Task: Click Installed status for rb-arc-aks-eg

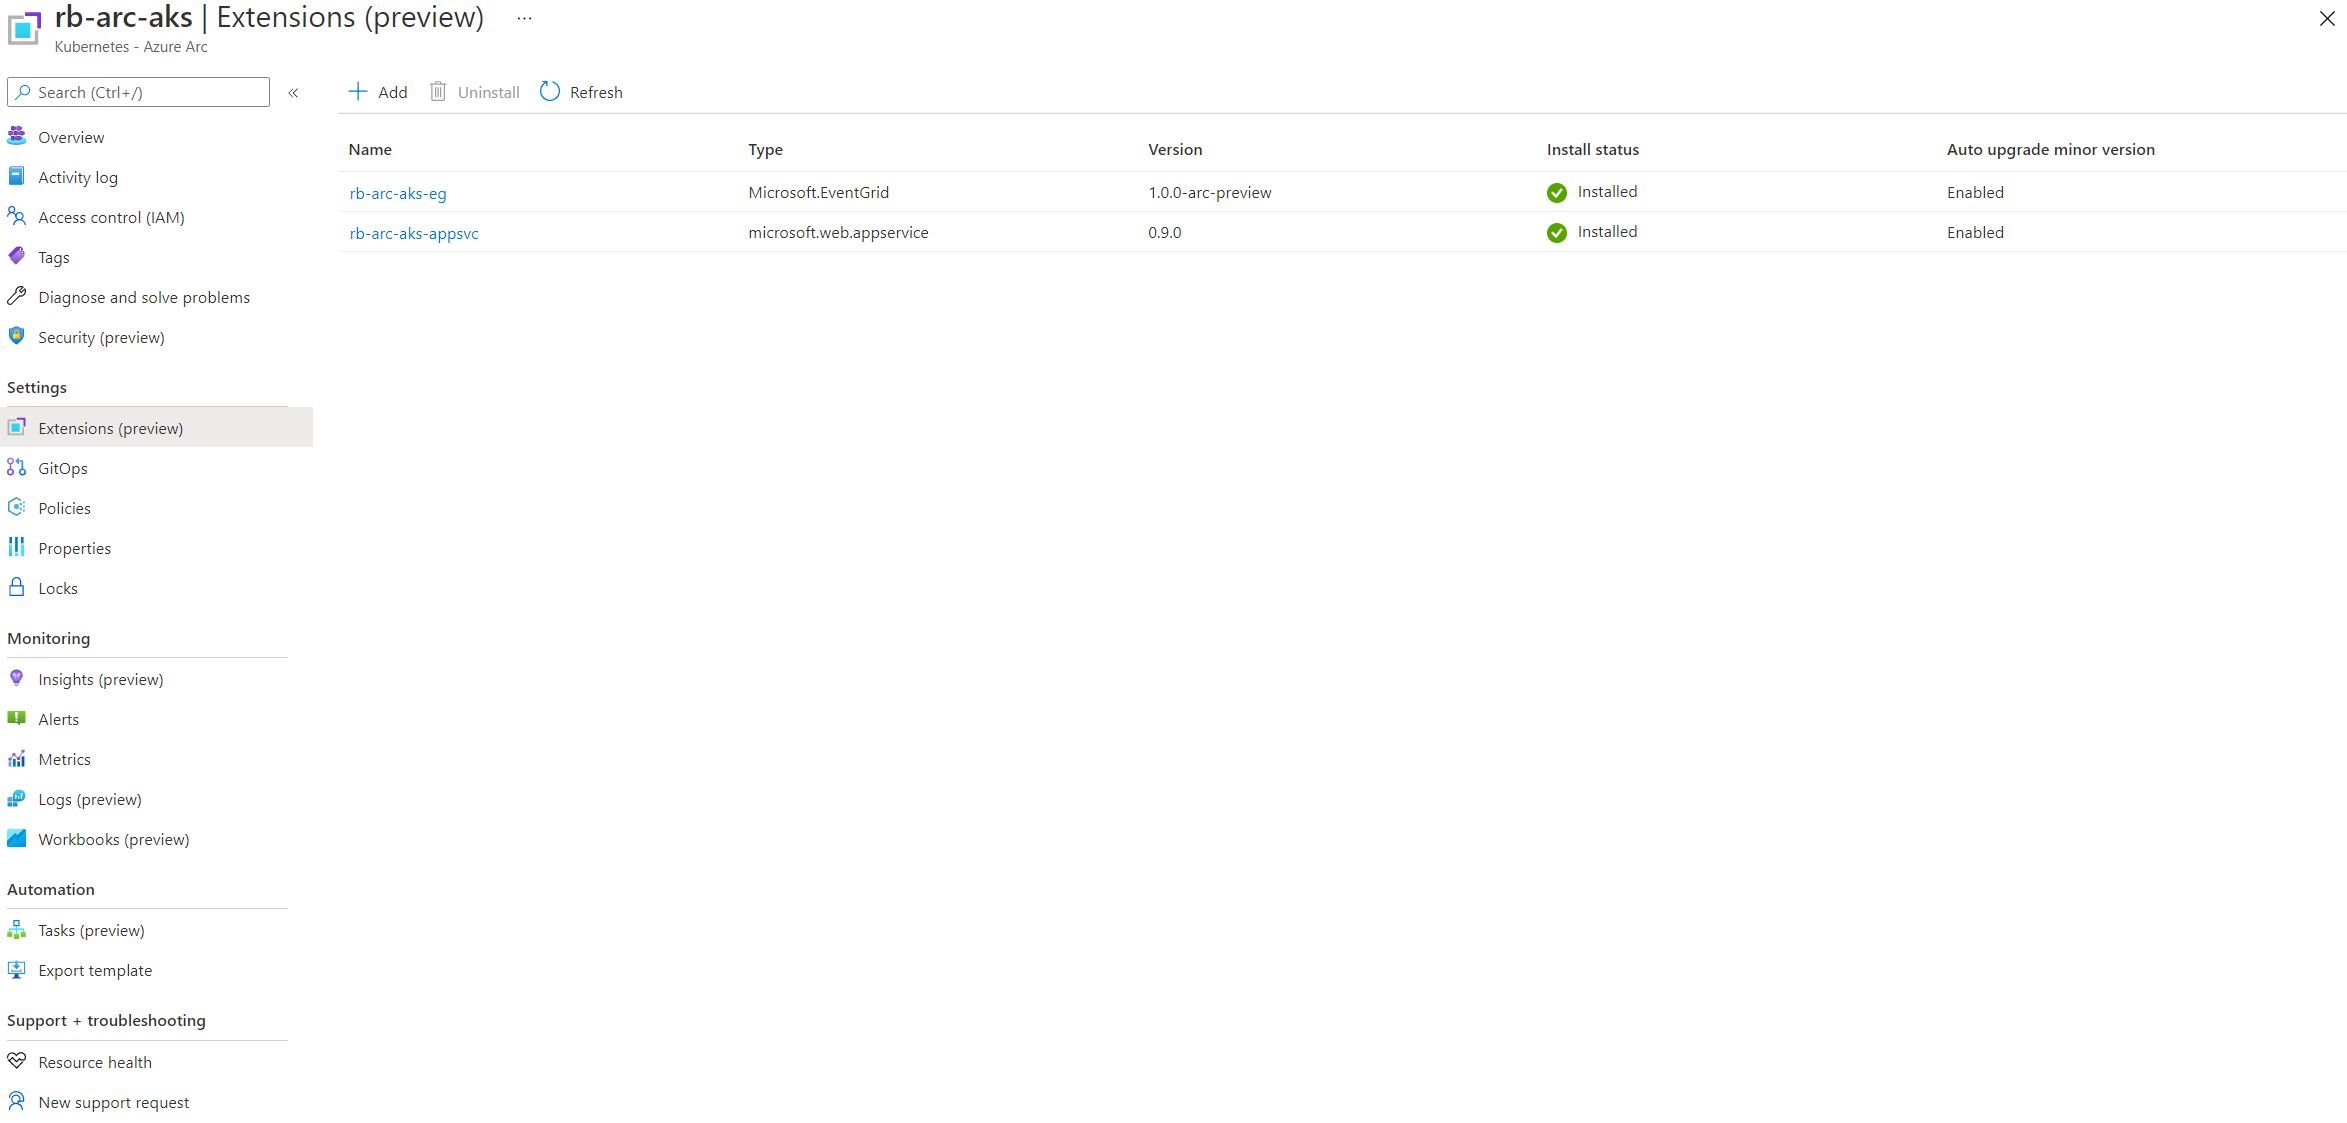Action: [1593, 190]
